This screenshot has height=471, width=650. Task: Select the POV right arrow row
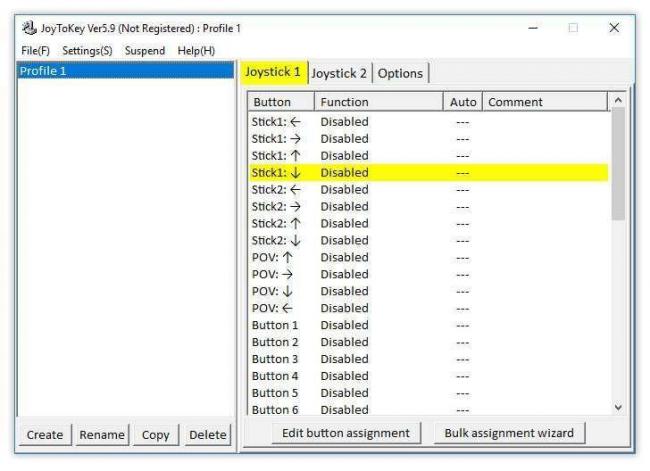click(429, 274)
